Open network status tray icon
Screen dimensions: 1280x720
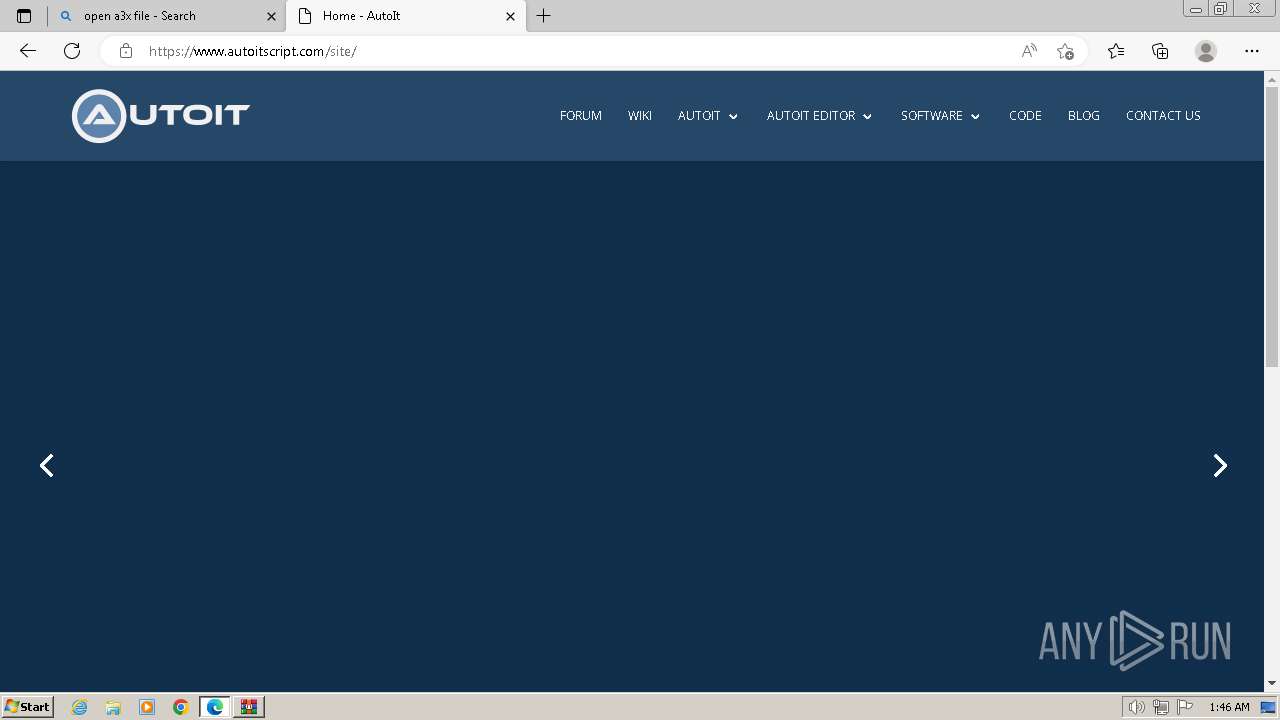point(1161,707)
